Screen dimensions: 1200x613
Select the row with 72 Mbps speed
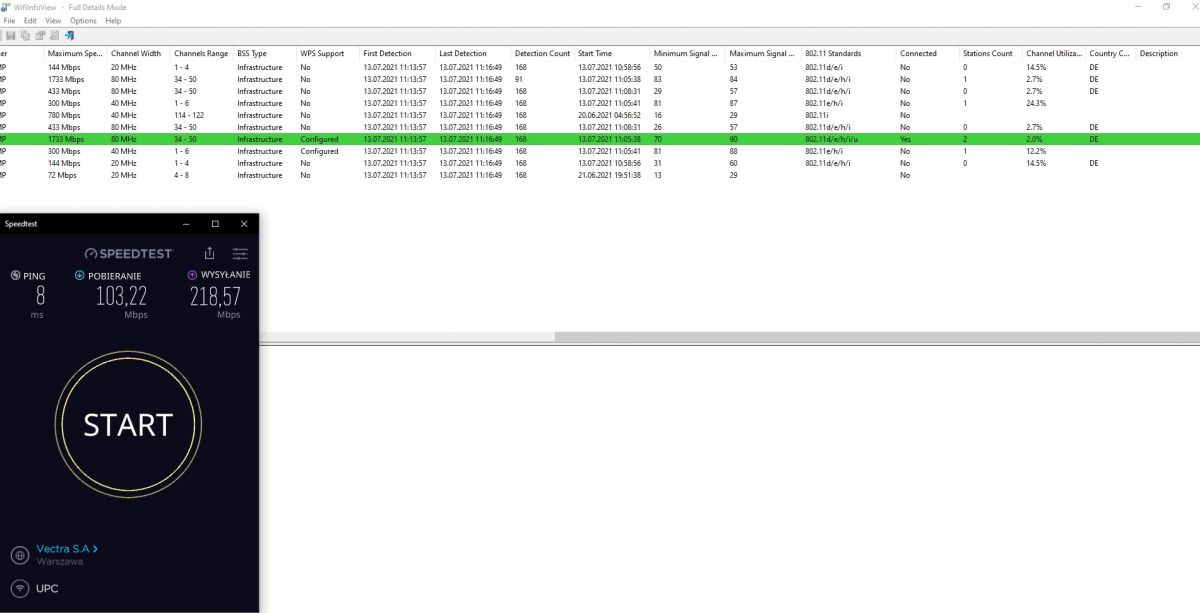pyautogui.click(x=600, y=175)
